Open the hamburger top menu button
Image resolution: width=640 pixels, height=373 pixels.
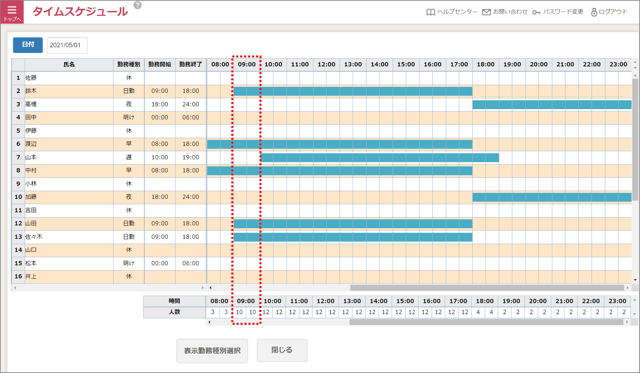point(12,12)
